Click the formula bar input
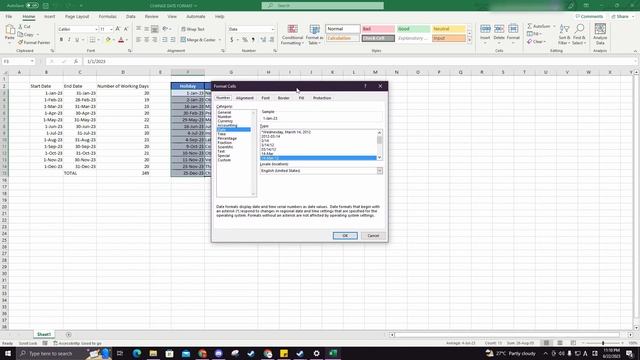This screenshot has height=360, width=640. coord(359,61)
